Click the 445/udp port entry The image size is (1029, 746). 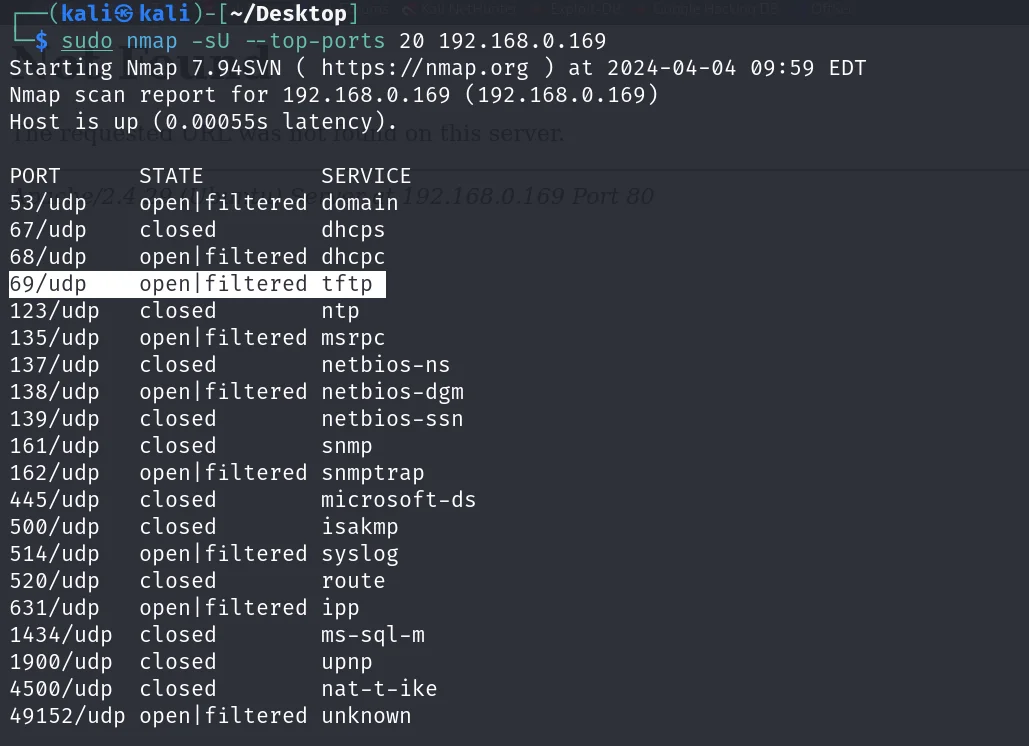pos(55,500)
